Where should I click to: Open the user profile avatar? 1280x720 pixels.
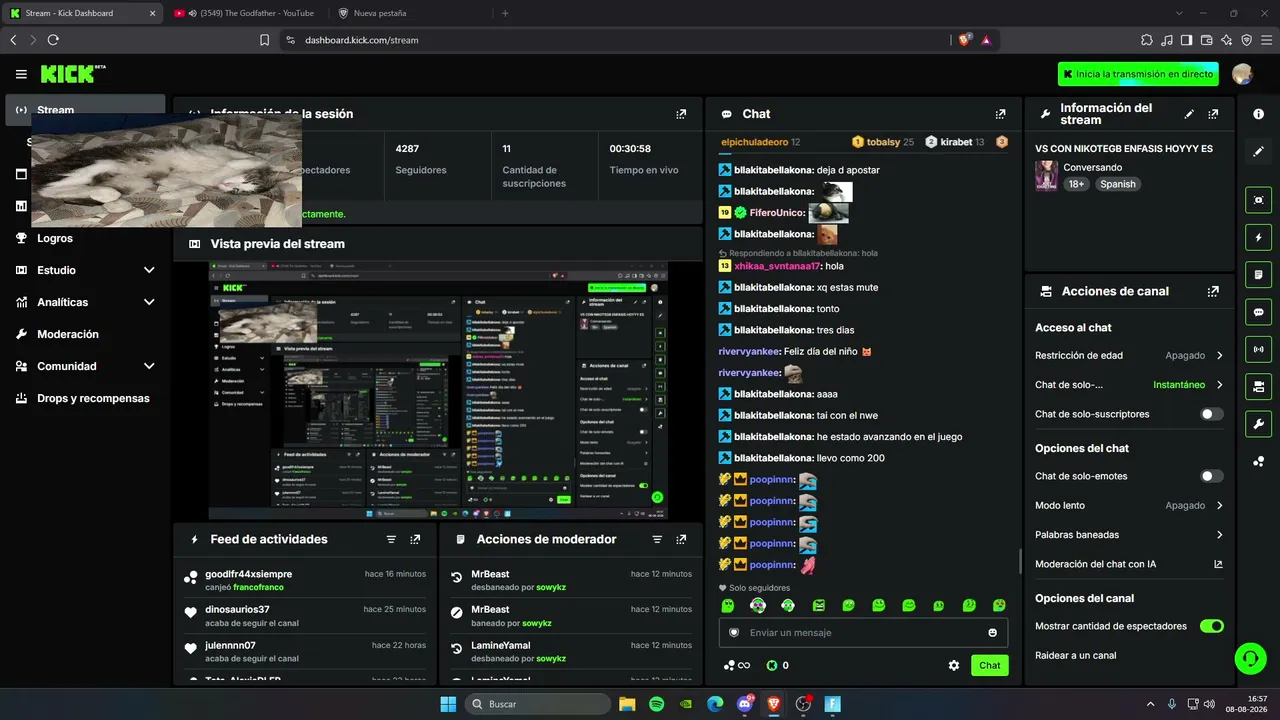pos(1243,74)
